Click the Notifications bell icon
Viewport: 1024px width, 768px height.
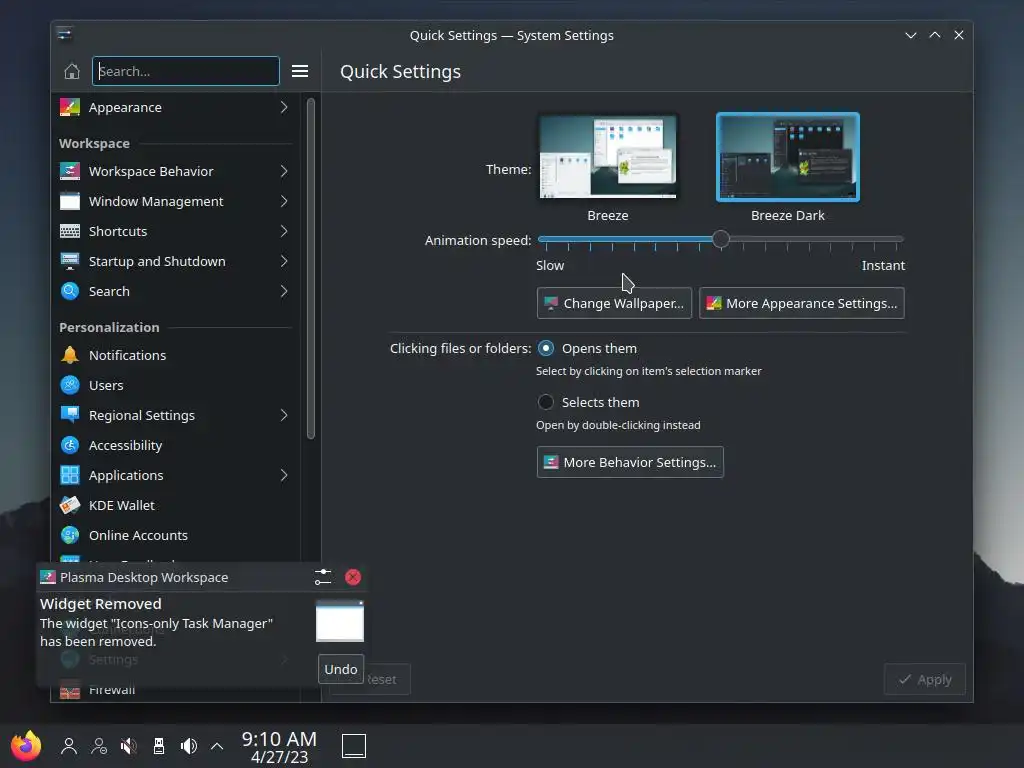[70, 355]
